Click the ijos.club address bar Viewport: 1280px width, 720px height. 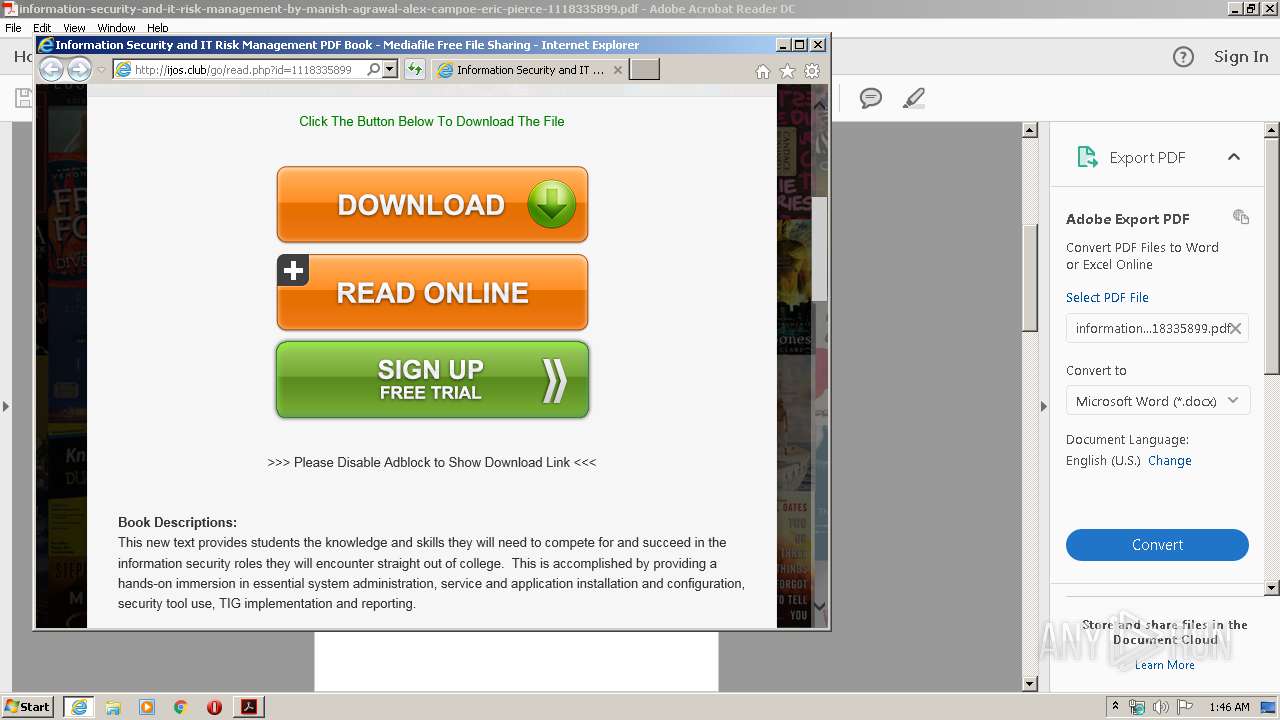tap(238, 69)
